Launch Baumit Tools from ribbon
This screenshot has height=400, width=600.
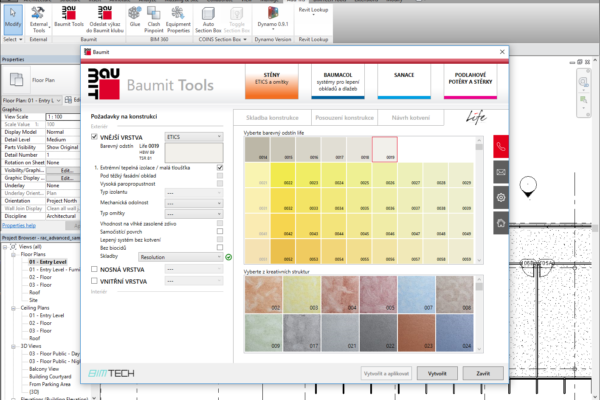click(x=69, y=17)
